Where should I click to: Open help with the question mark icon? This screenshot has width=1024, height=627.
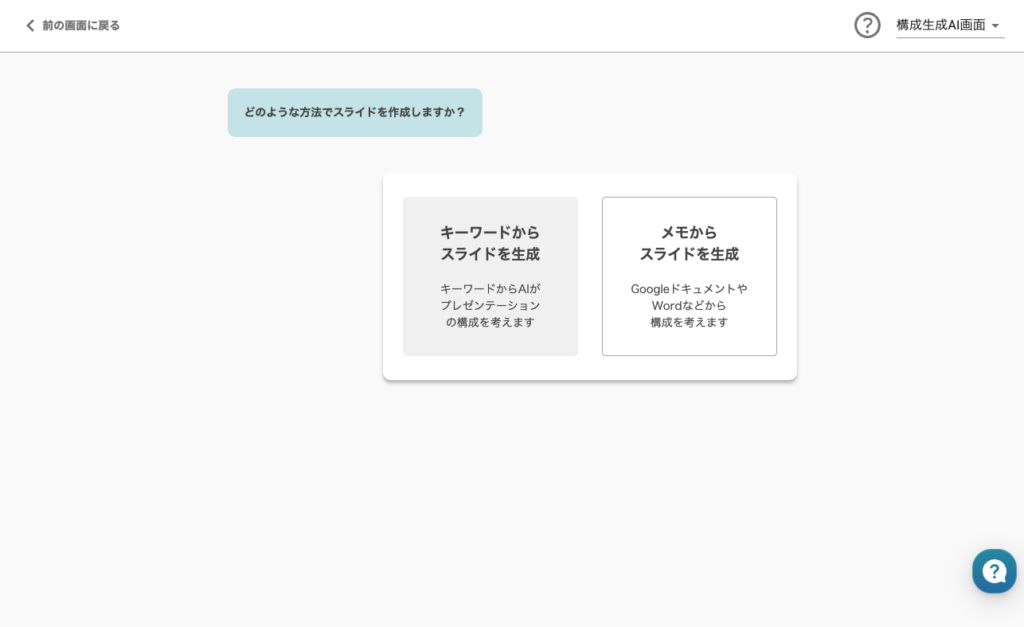tap(867, 25)
